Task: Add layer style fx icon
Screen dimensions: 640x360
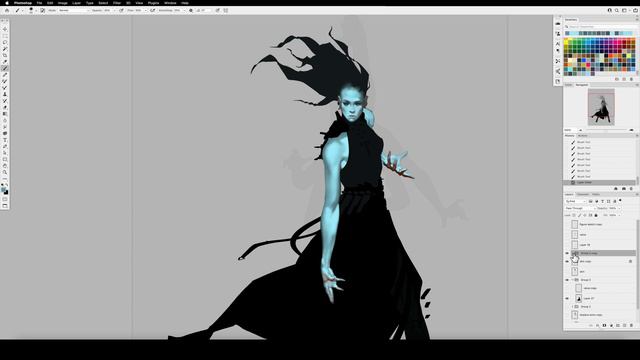Action: click(x=598, y=325)
